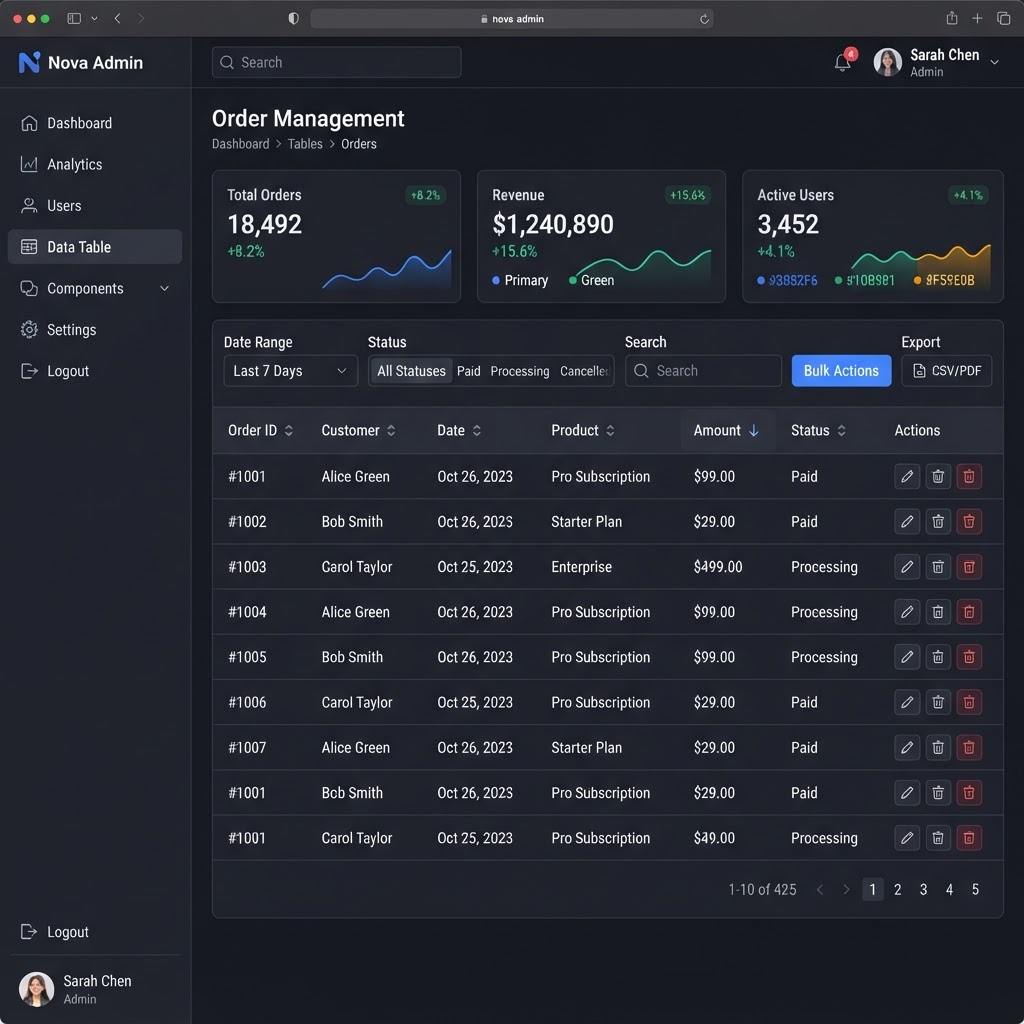The image size is (1024, 1024).
Task: Reload the page using the browser refresh icon
Action: pyautogui.click(x=704, y=19)
